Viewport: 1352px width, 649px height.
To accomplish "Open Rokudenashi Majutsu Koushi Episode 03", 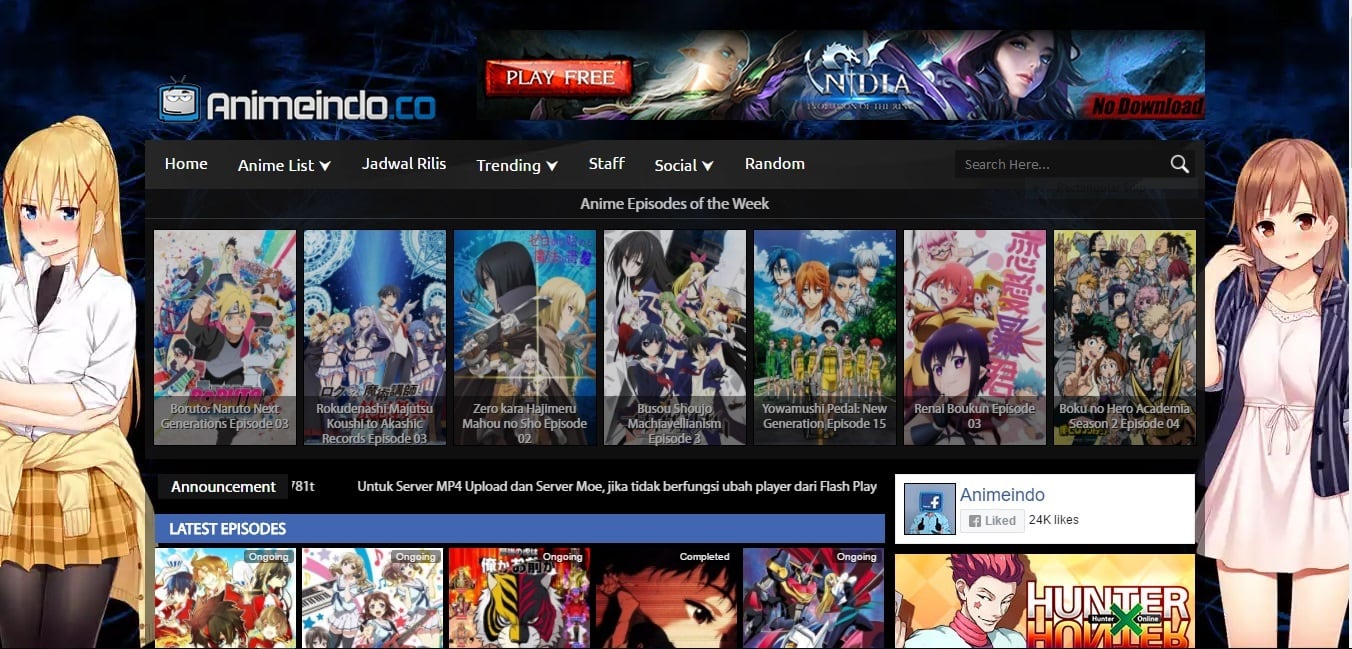I will coord(375,338).
